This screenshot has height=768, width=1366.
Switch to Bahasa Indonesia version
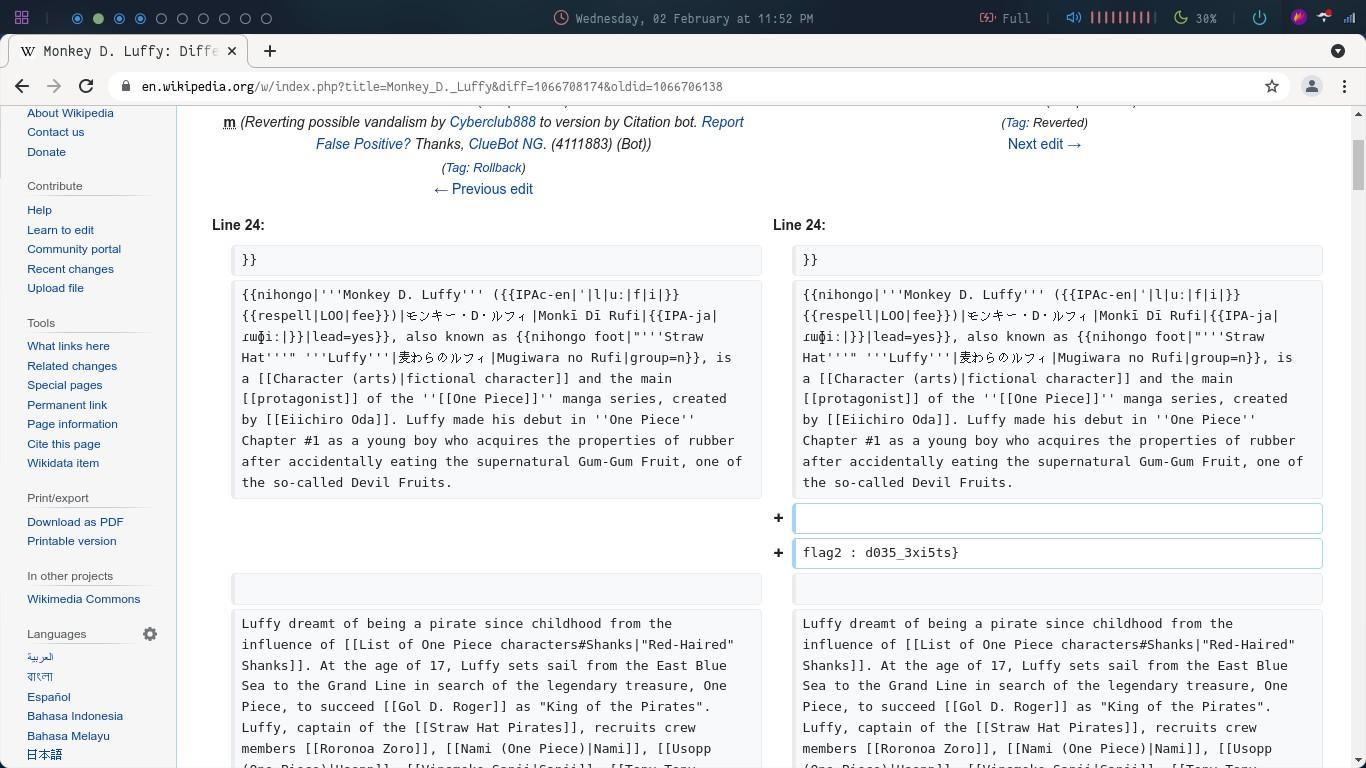(x=75, y=716)
